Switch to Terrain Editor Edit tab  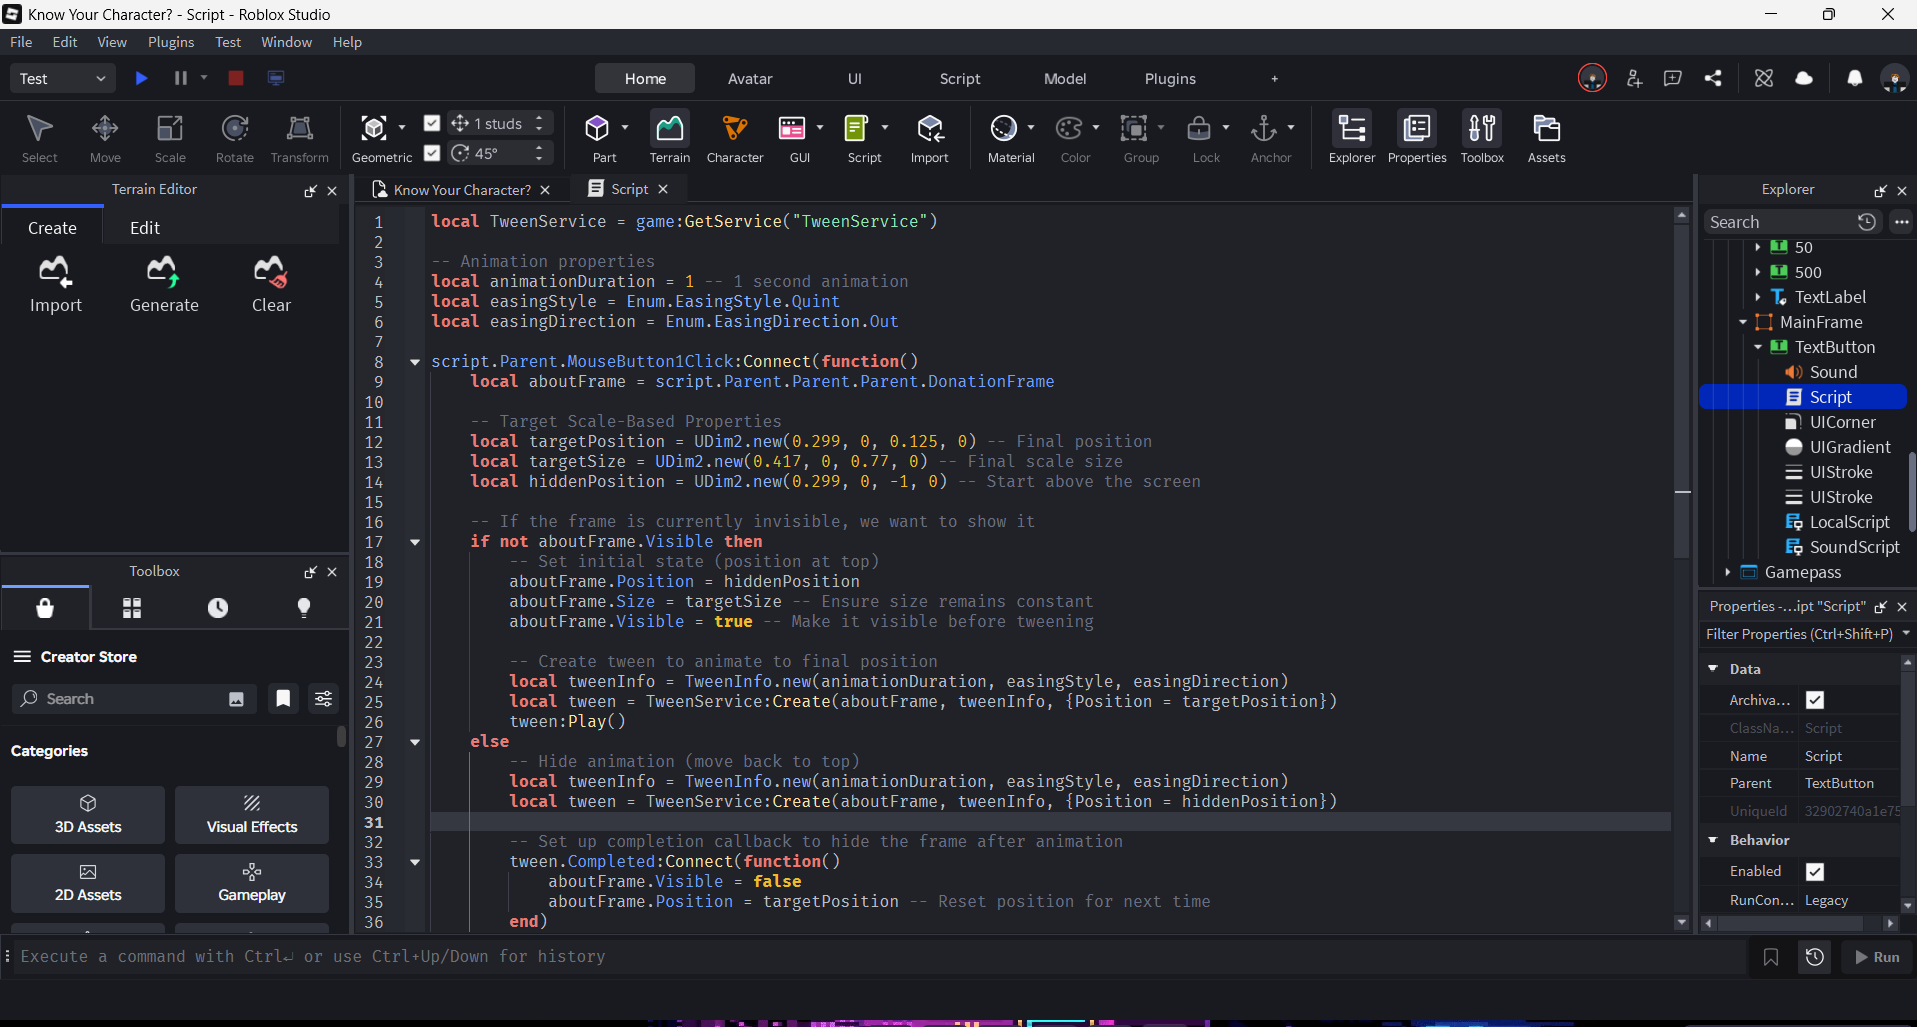pos(145,228)
